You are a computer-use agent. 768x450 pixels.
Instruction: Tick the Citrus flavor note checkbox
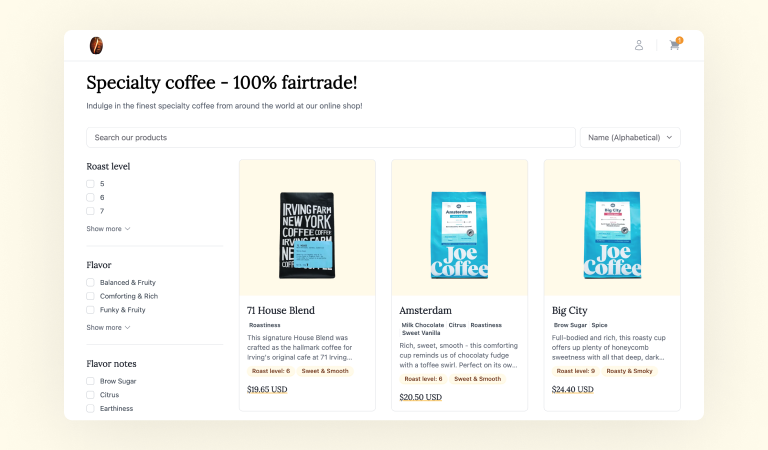[90, 395]
